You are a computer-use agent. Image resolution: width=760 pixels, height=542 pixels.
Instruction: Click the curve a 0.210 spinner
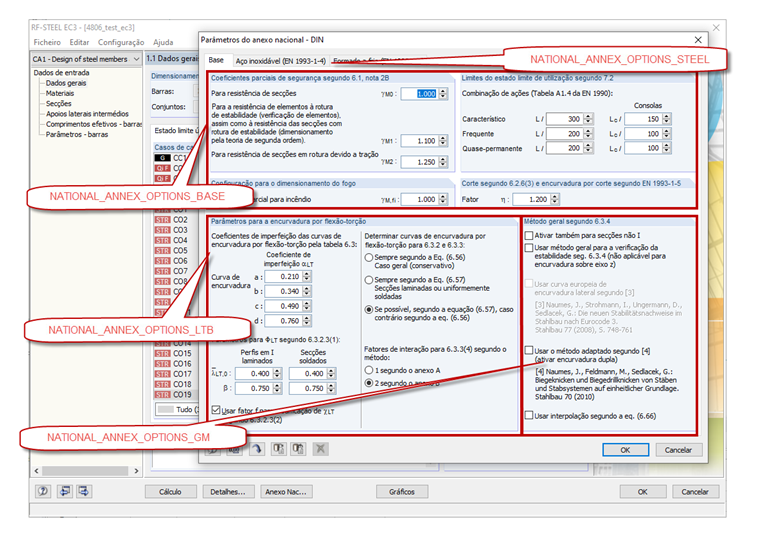[x=306, y=276]
